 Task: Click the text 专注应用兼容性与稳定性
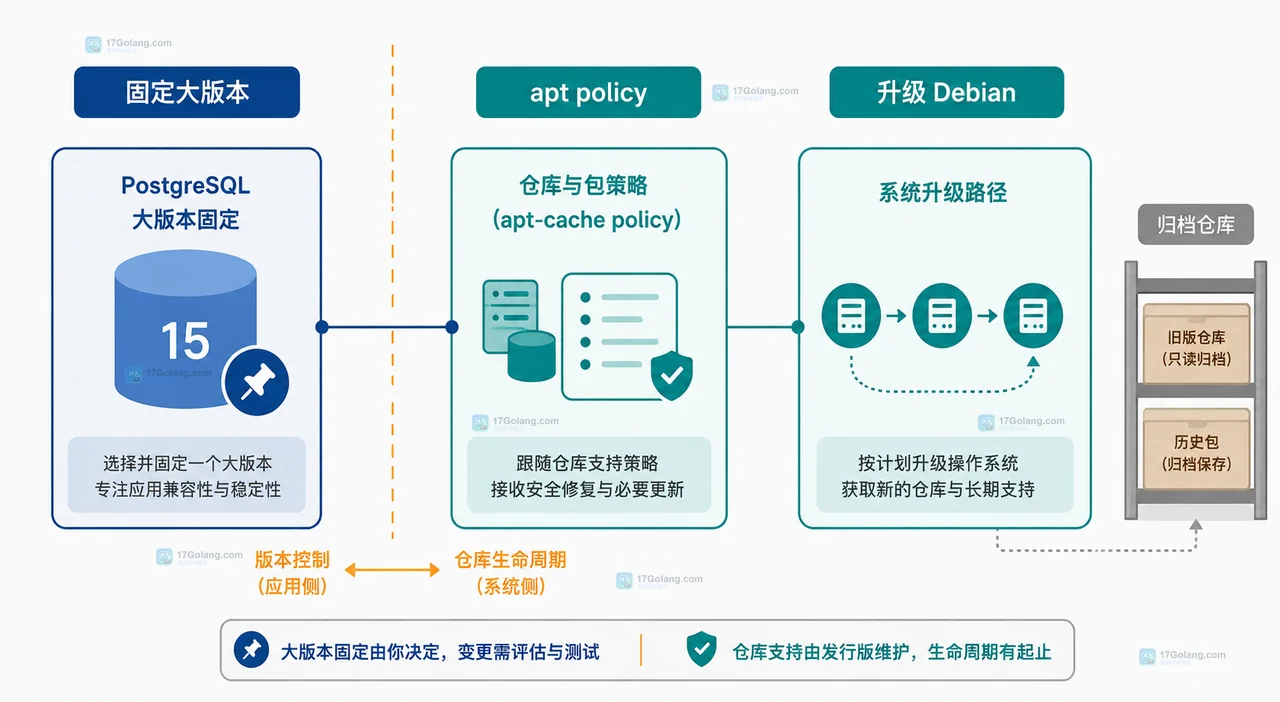(x=187, y=490)
